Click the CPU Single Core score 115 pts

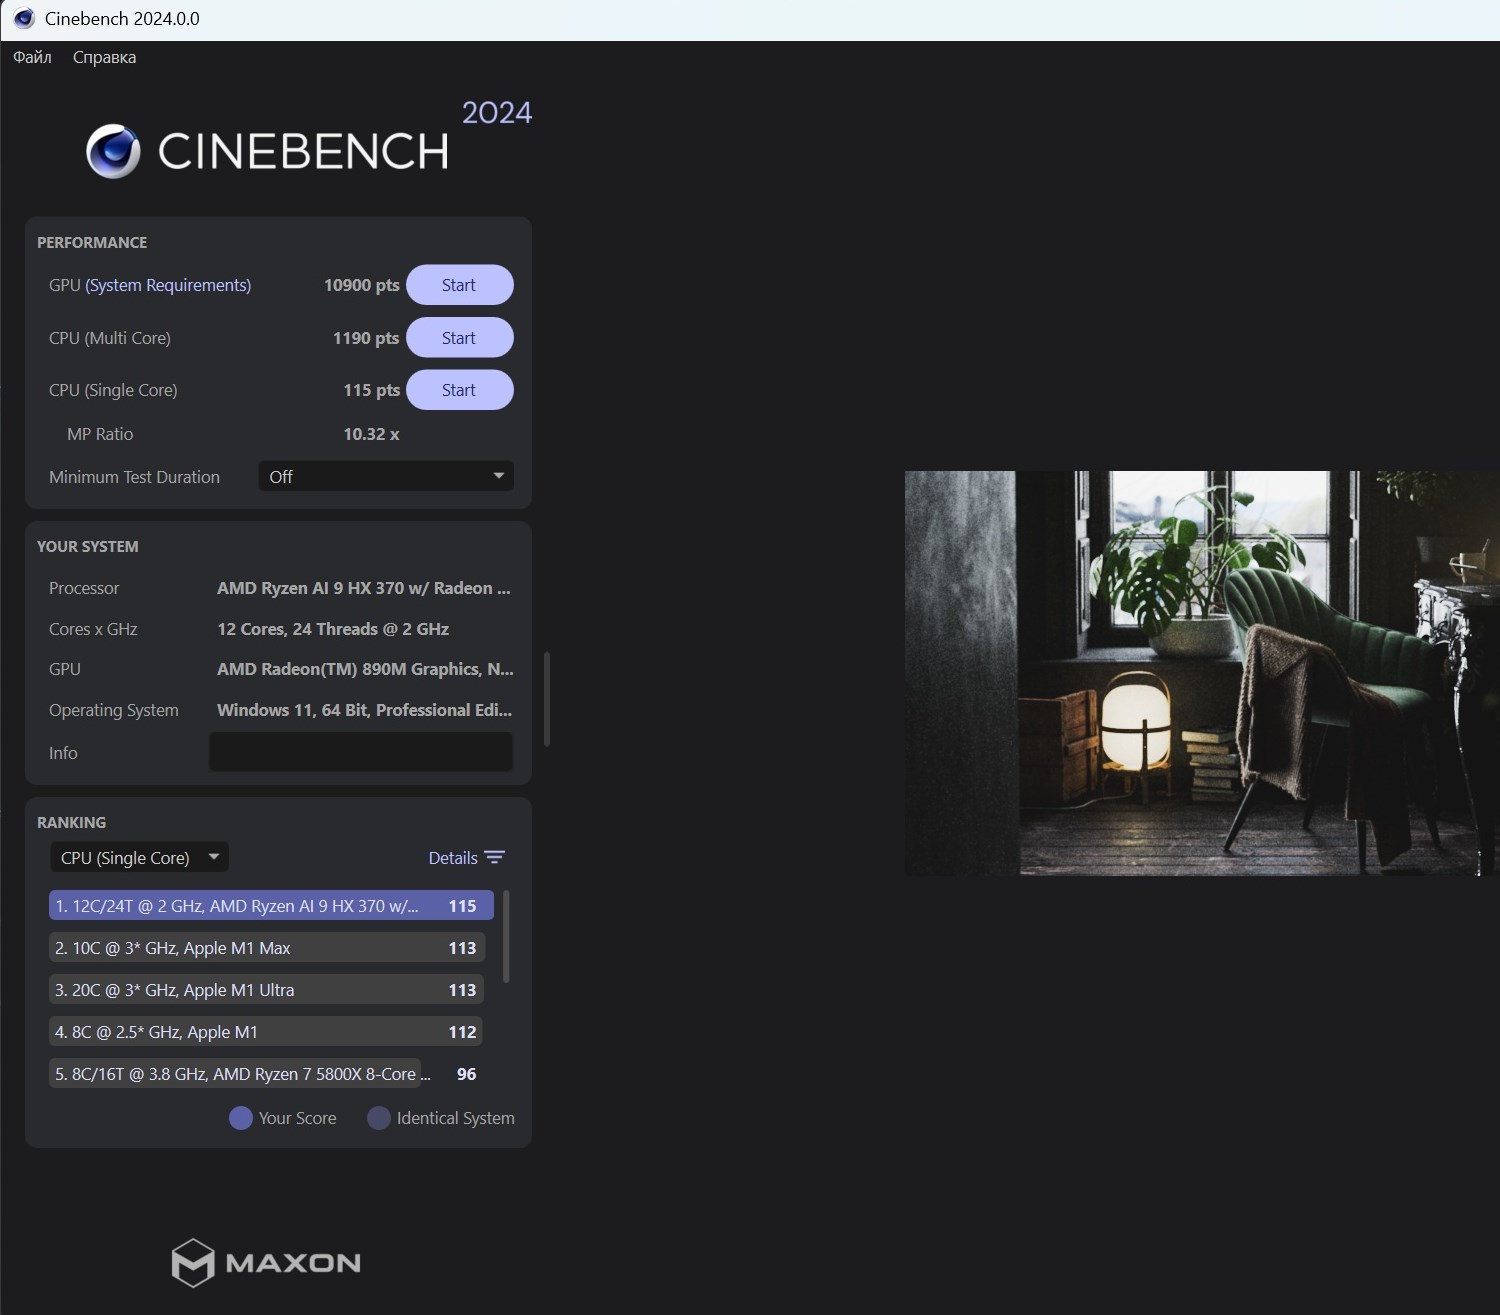coord(371,390)
